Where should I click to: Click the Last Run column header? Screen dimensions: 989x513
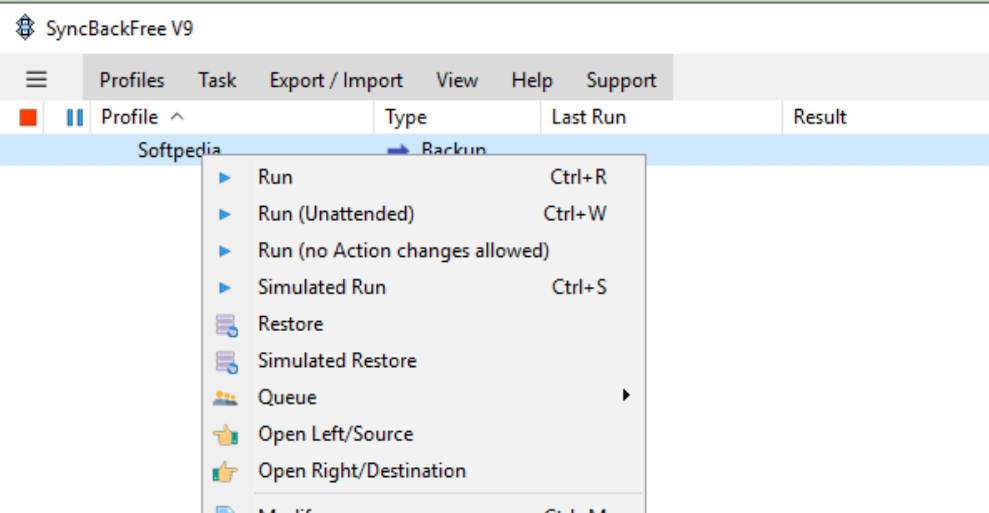click(589, 117)
